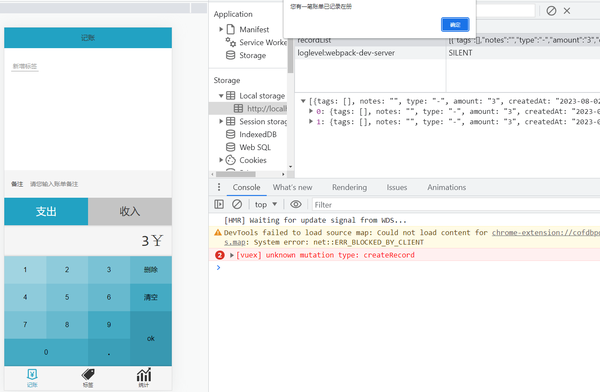Switch to the Rendering drawer tab
600x392 pixels.
(349, 187)
